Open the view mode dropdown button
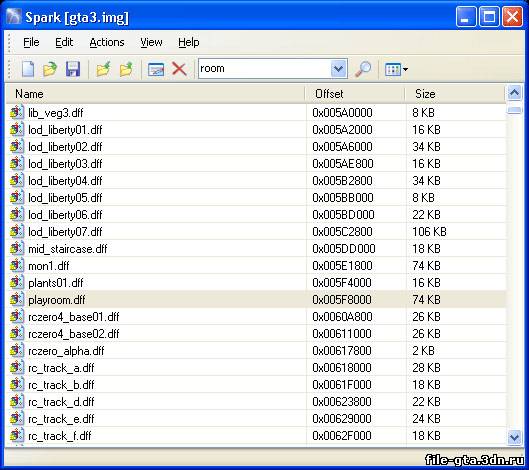 [396, 70]
